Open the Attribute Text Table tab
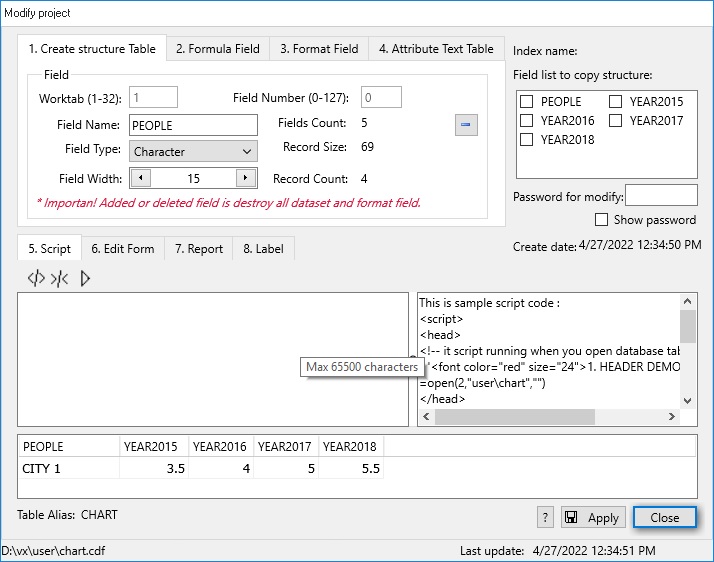 [436, 49]
